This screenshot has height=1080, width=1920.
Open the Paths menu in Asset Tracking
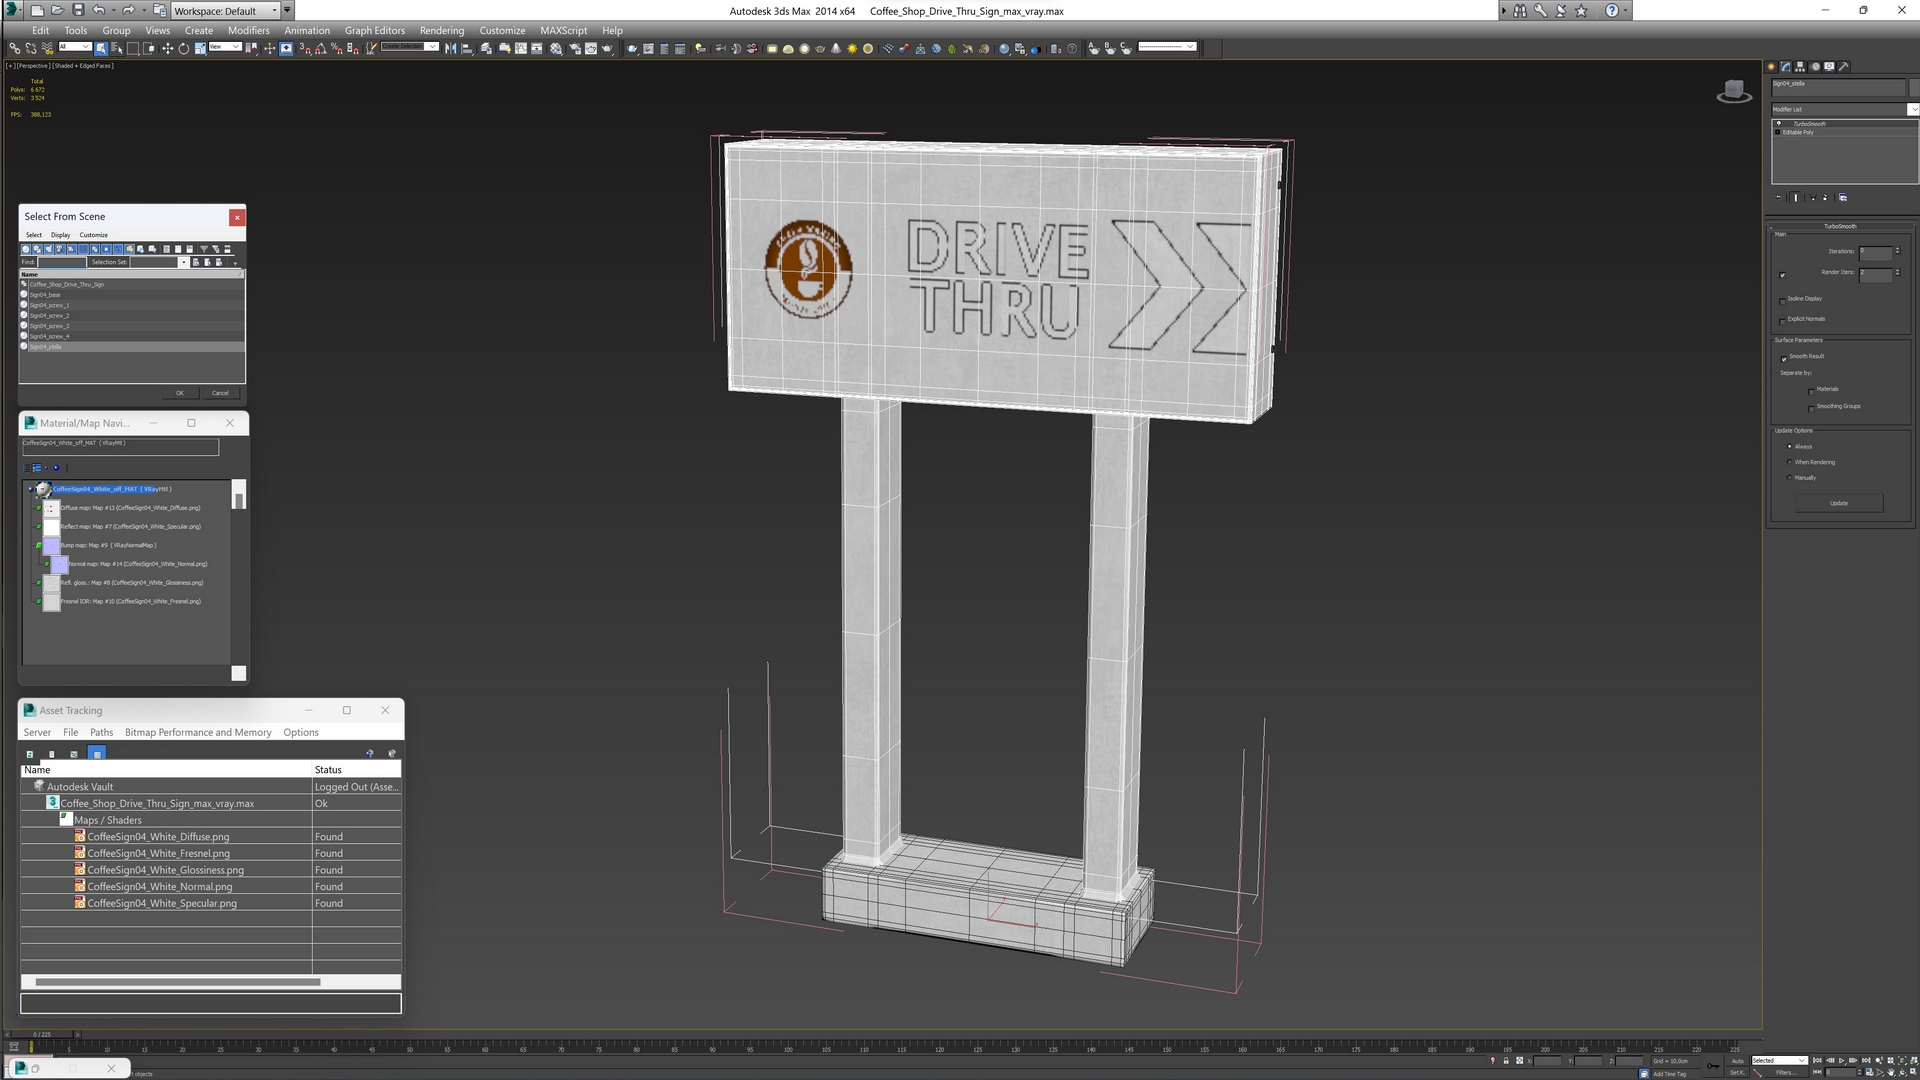click(x=101, y=732)
